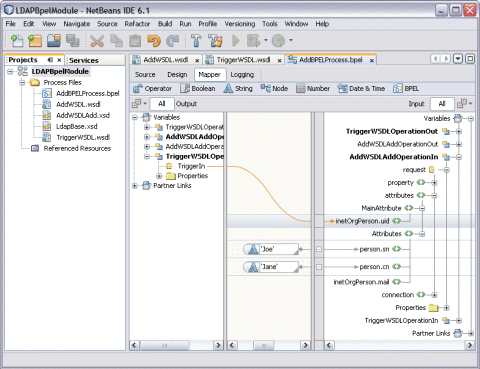Open the Versioning menu
Viewport: 480px width, 369px height.
240,24
